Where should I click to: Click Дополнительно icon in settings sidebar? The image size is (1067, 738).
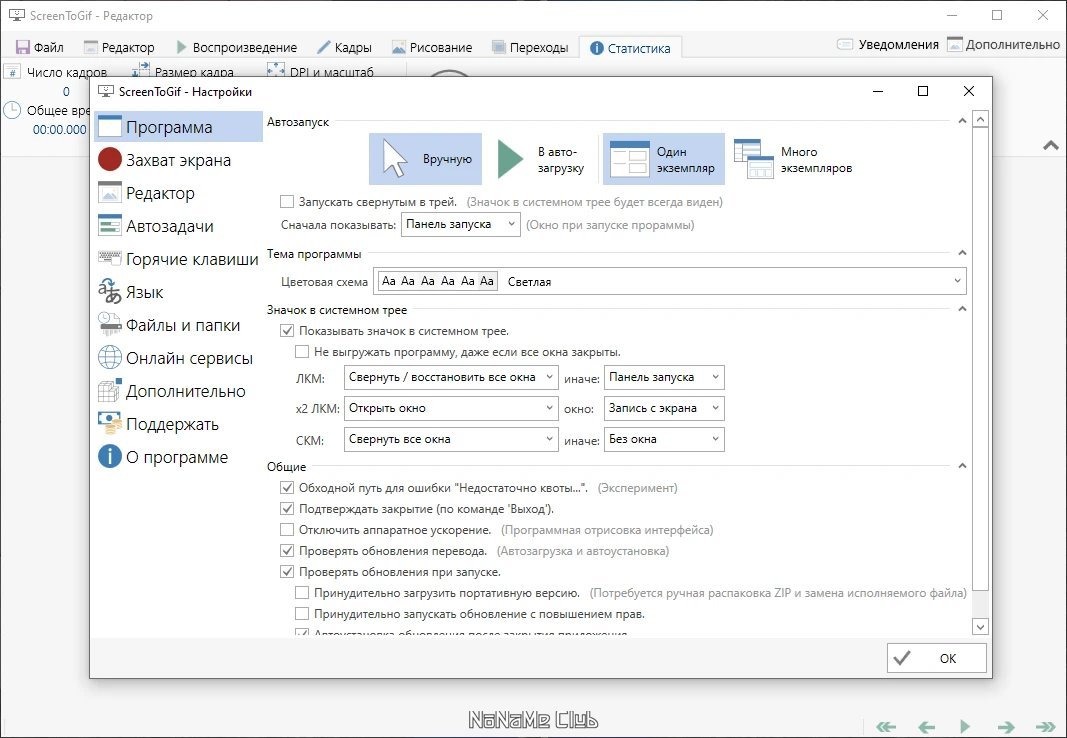[110, 390]
